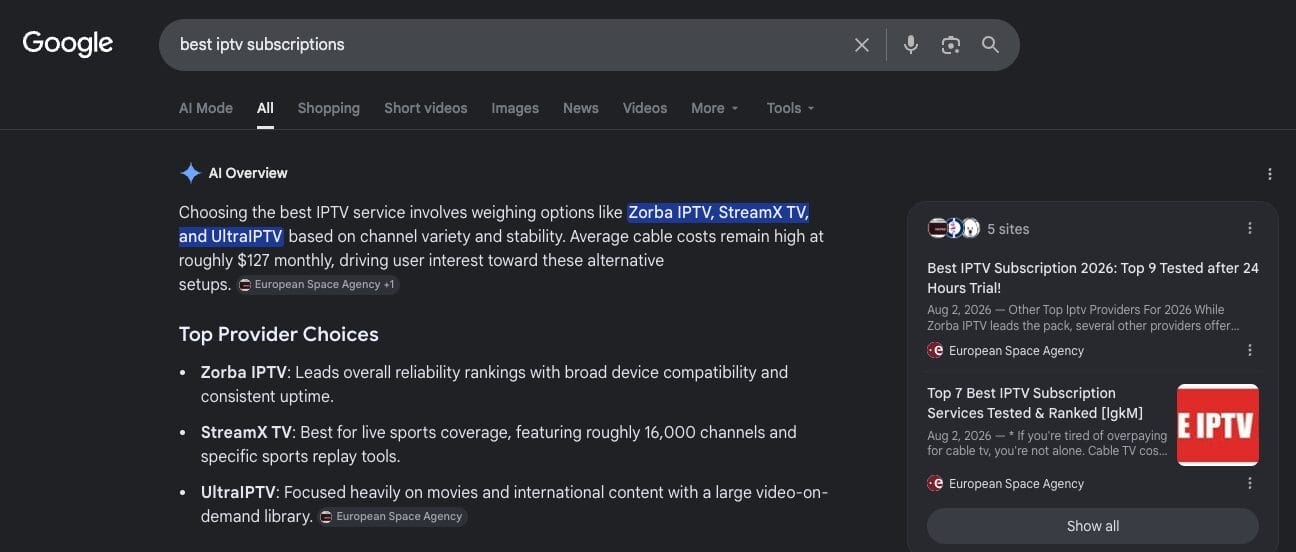Open the AI Overview three-dot menu
The image size is (1296, 552).
pyautogui.click(x=1270, y=174)
